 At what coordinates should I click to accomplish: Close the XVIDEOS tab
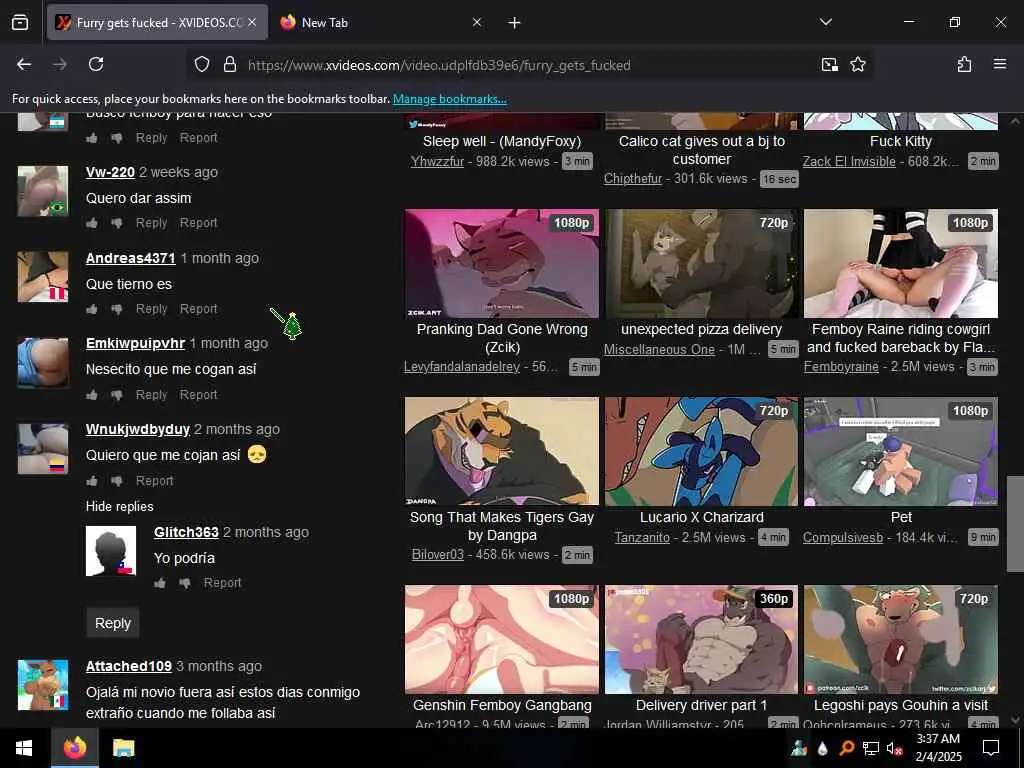(252, 22)
